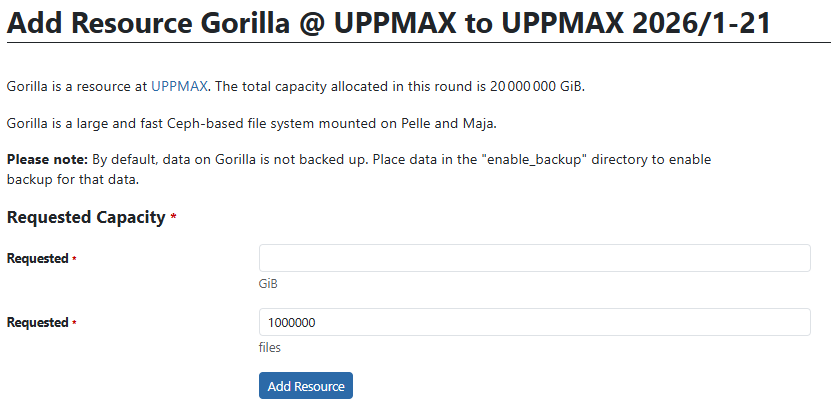This screenshot has height=414, width=831.
Task: Click the red asterisk beside Requested Capacity
Action: [174, 217]
